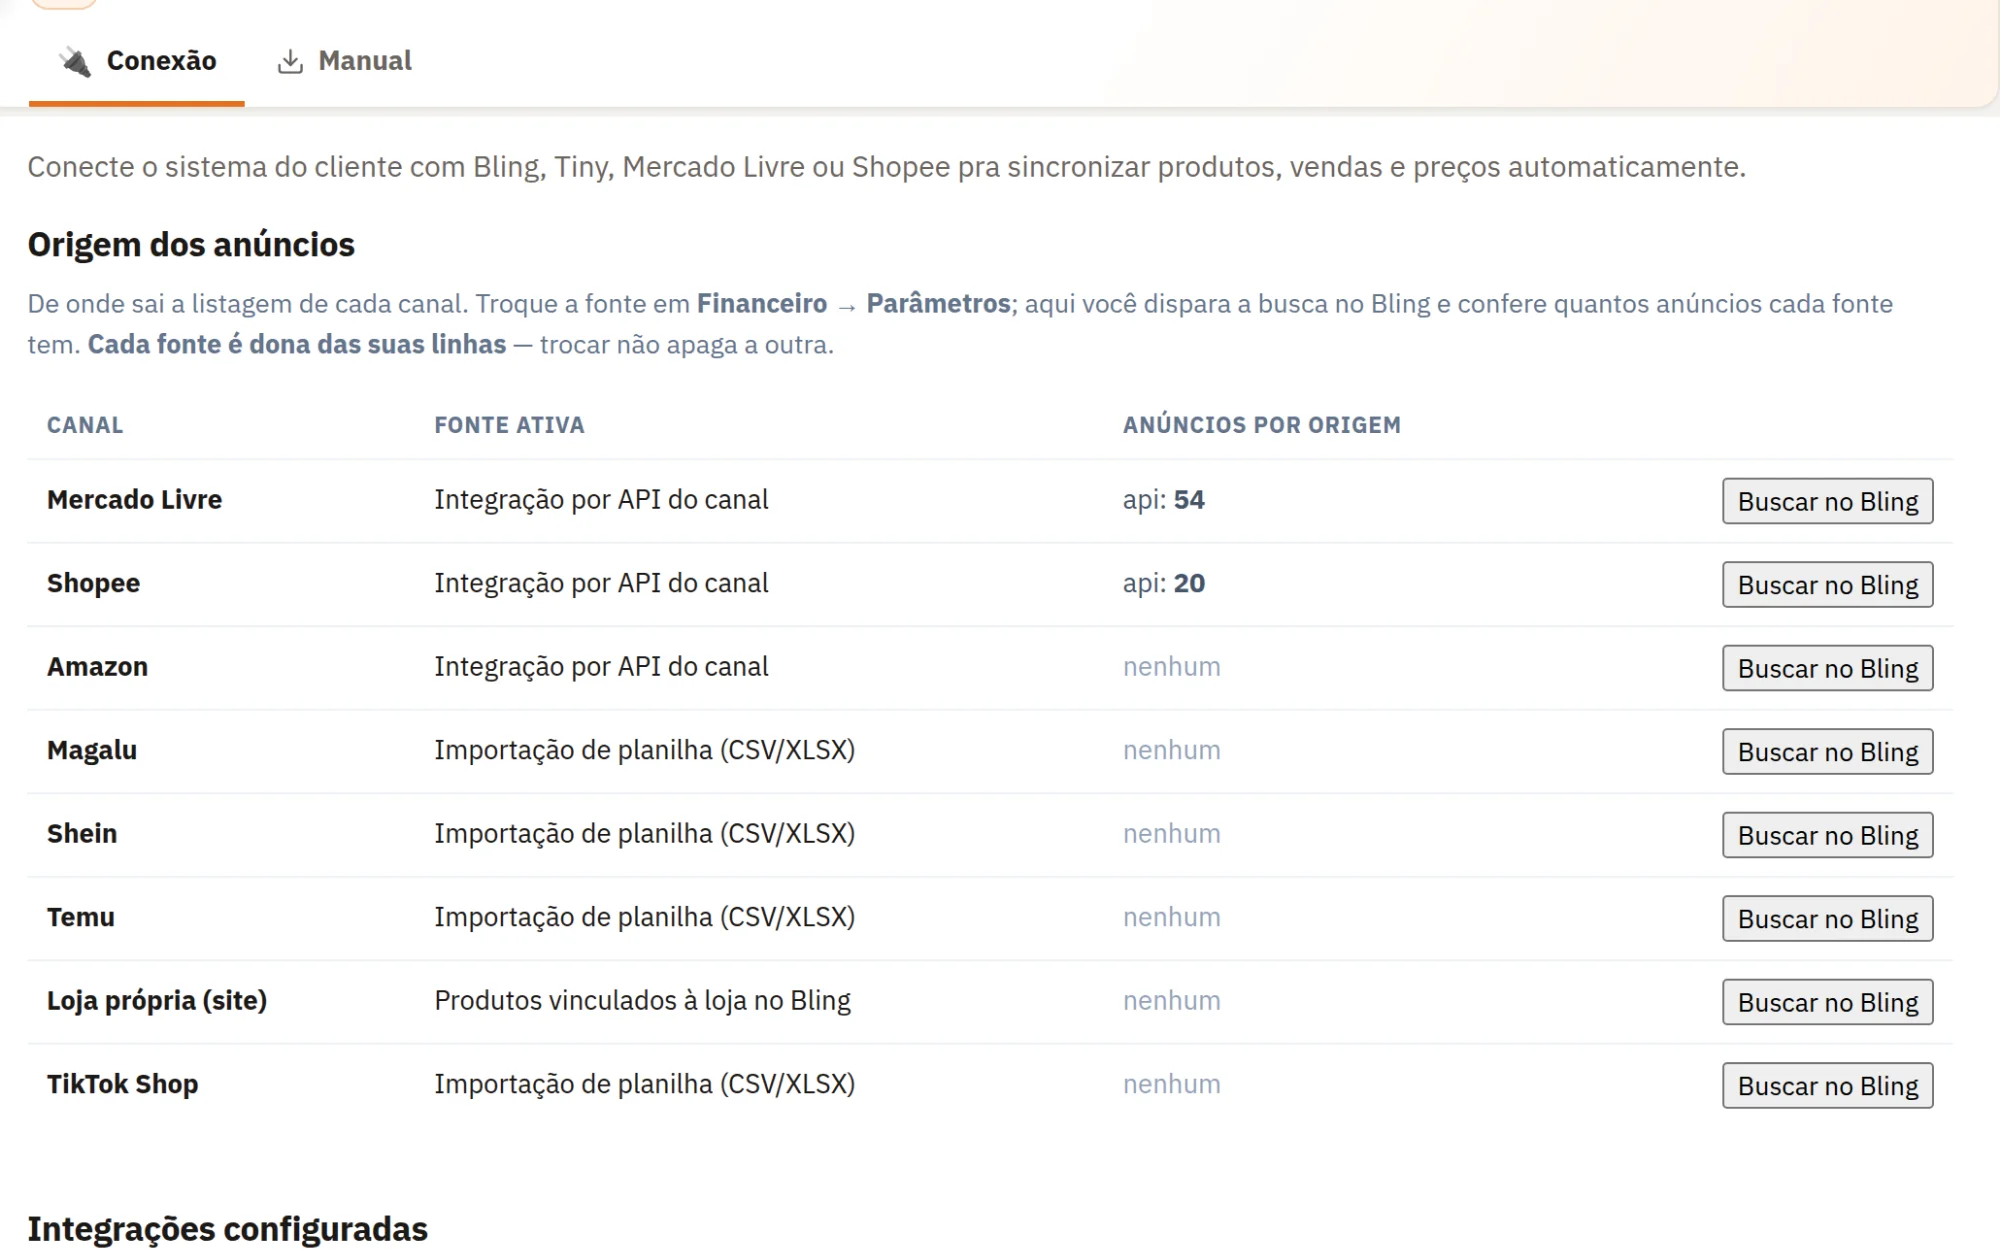Click Magalu's 'Importação de planilha (CSV/XLSX)' source

point(644,750)
